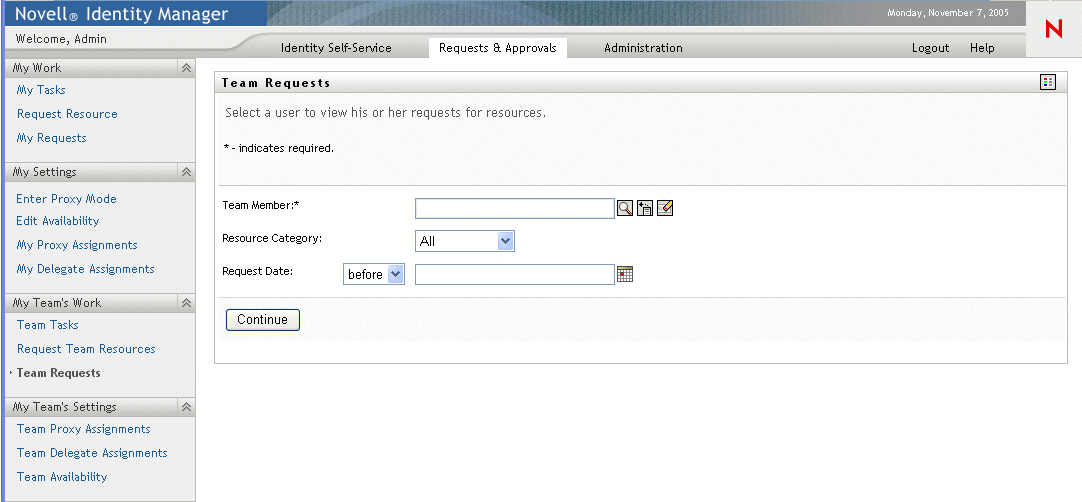The height and width of the screenshot is (502, 1082).
Task: Collapse the My Team's Work section
Action: pyautogui.click(x=186, y=303)
